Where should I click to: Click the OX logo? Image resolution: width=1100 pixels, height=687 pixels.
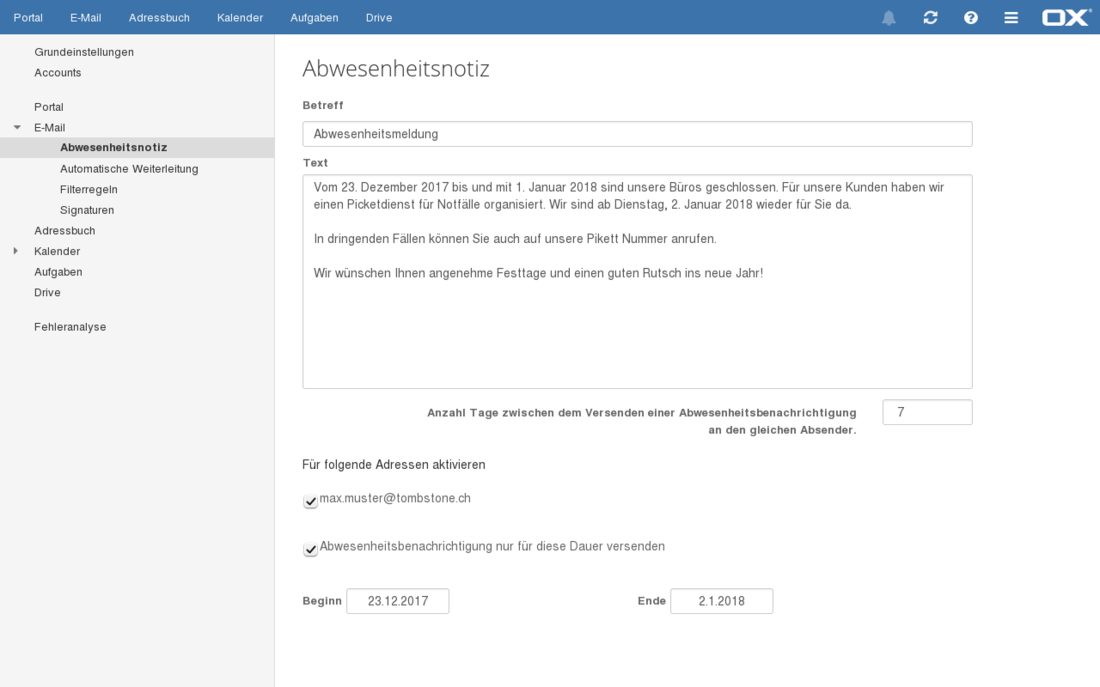click(x=1065, y=18)
